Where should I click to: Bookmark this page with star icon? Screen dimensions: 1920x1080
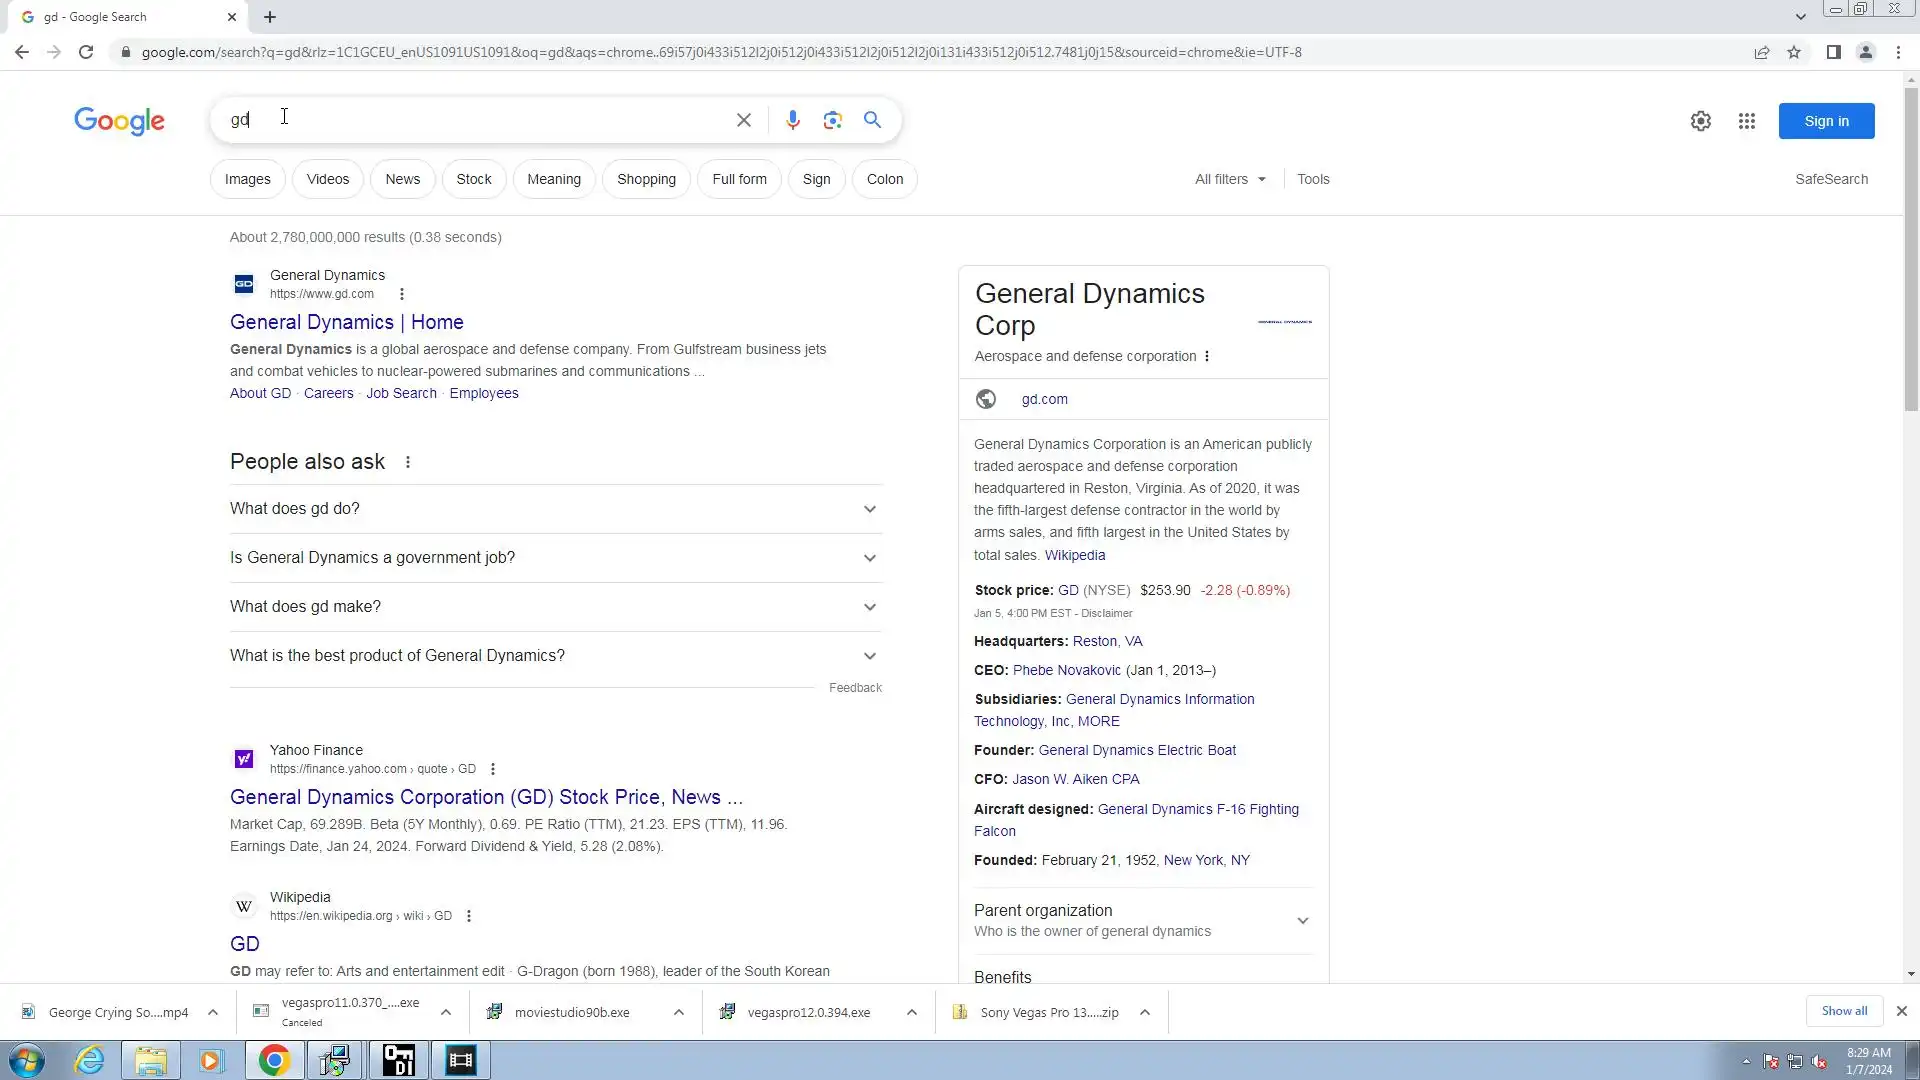point(1794,52)
